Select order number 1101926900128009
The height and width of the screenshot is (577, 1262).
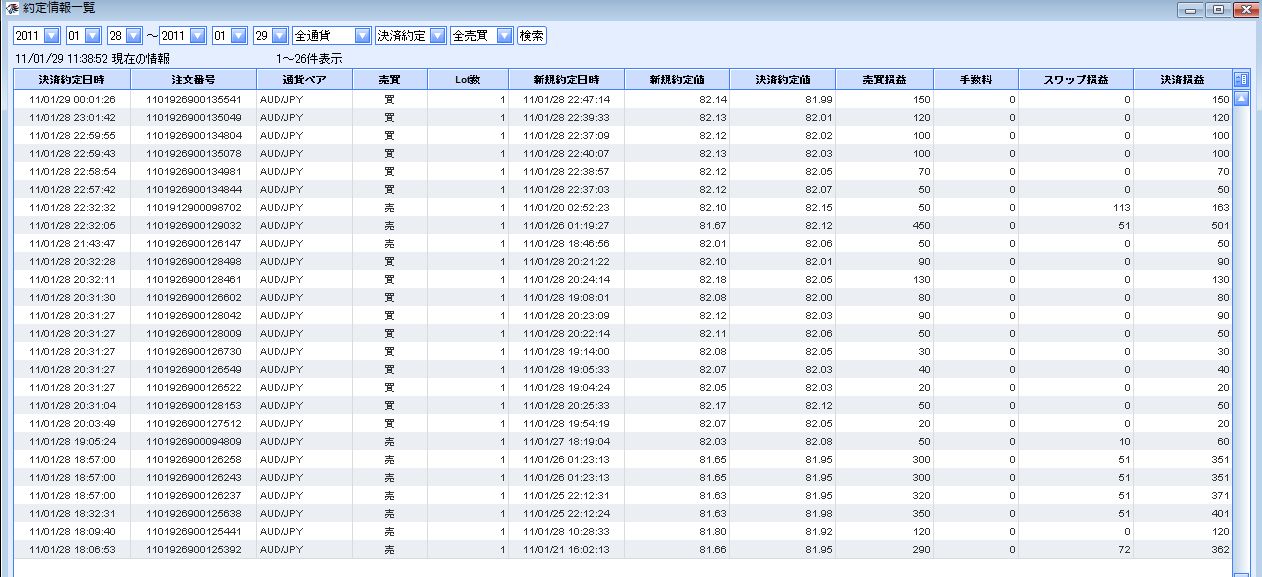(193, 333)
